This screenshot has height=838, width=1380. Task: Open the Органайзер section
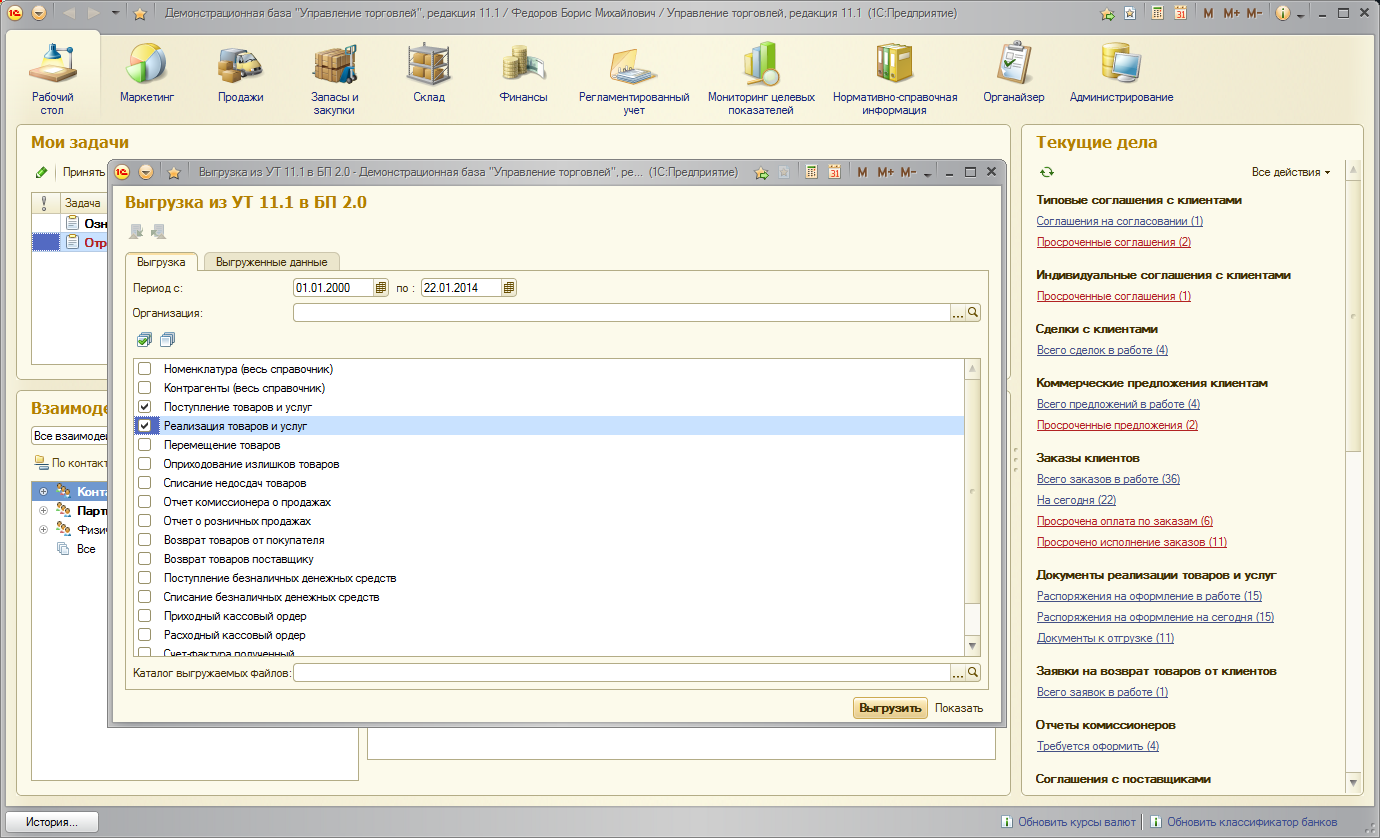click(x=1013, y=75)
